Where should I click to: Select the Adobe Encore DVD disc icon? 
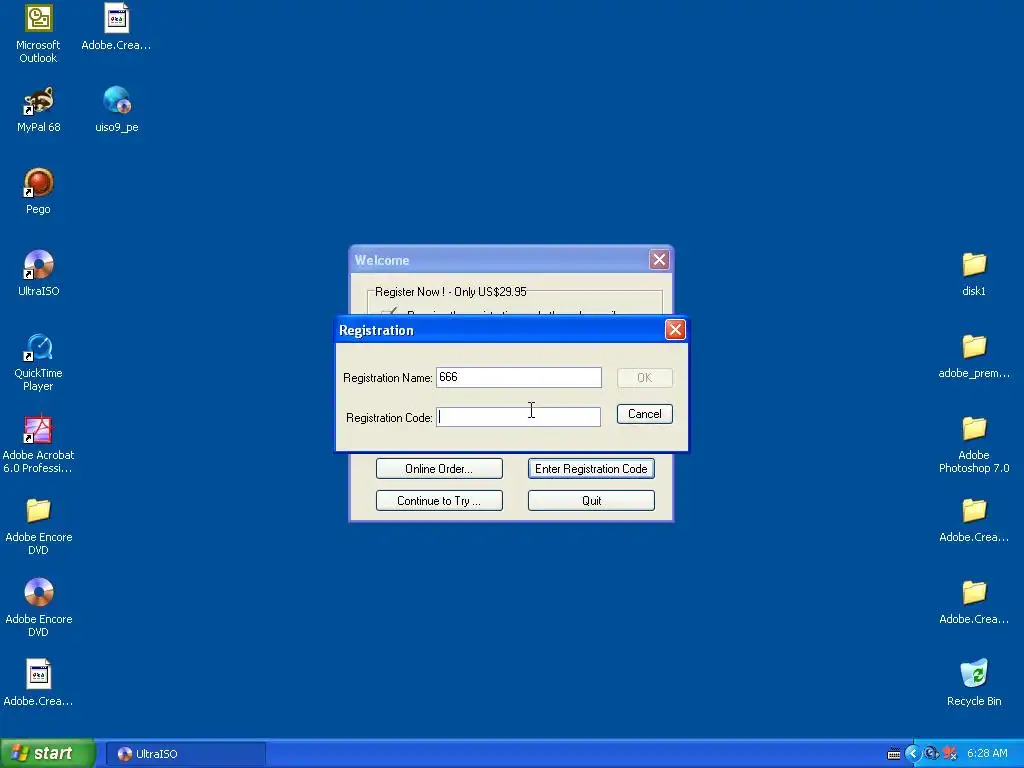39,607
